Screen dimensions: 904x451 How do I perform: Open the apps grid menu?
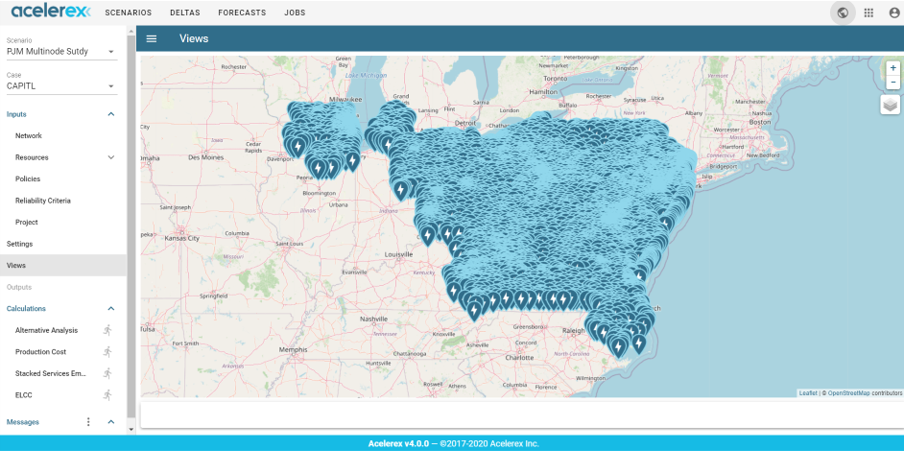point(869,13)
